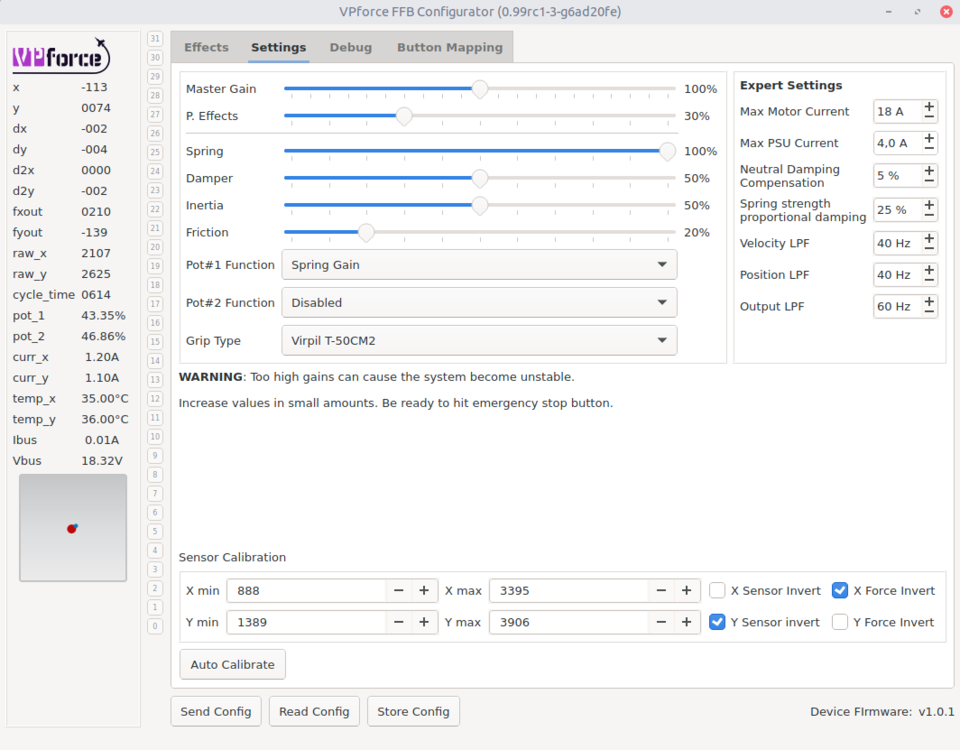Toggle the Y Force Invert checkbox
Image resolution: width=960 pixels, height=750 pixels.
(840, 622)
